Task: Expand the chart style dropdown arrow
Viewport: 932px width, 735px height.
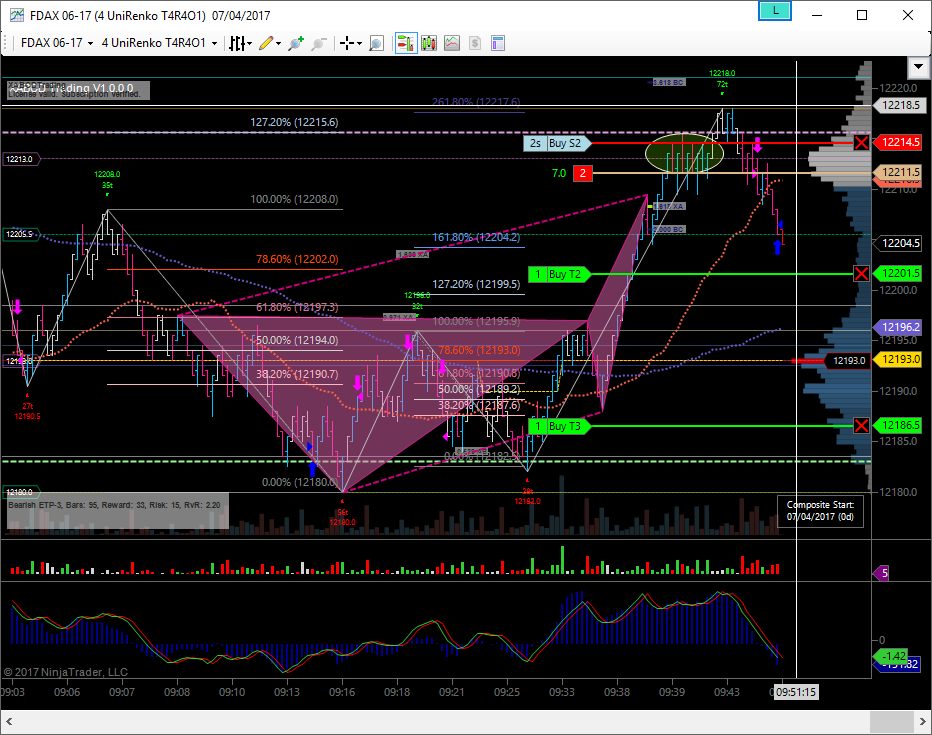Action: point(250,43)
